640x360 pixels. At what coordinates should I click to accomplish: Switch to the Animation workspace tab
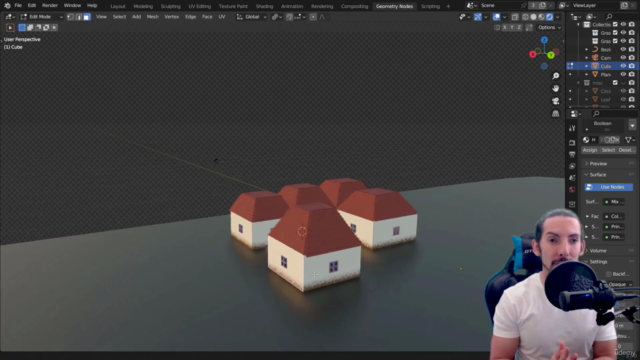click(x=292, y=7)
